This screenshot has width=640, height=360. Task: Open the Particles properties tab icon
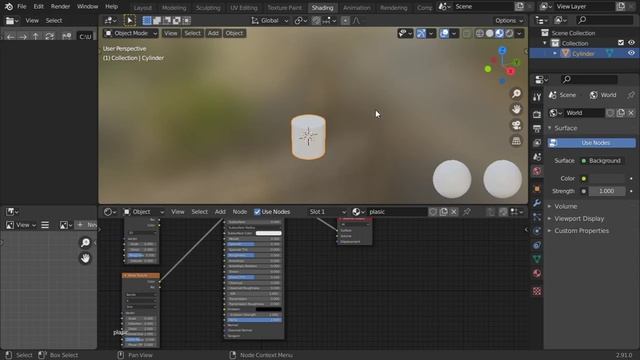(537, 217)
